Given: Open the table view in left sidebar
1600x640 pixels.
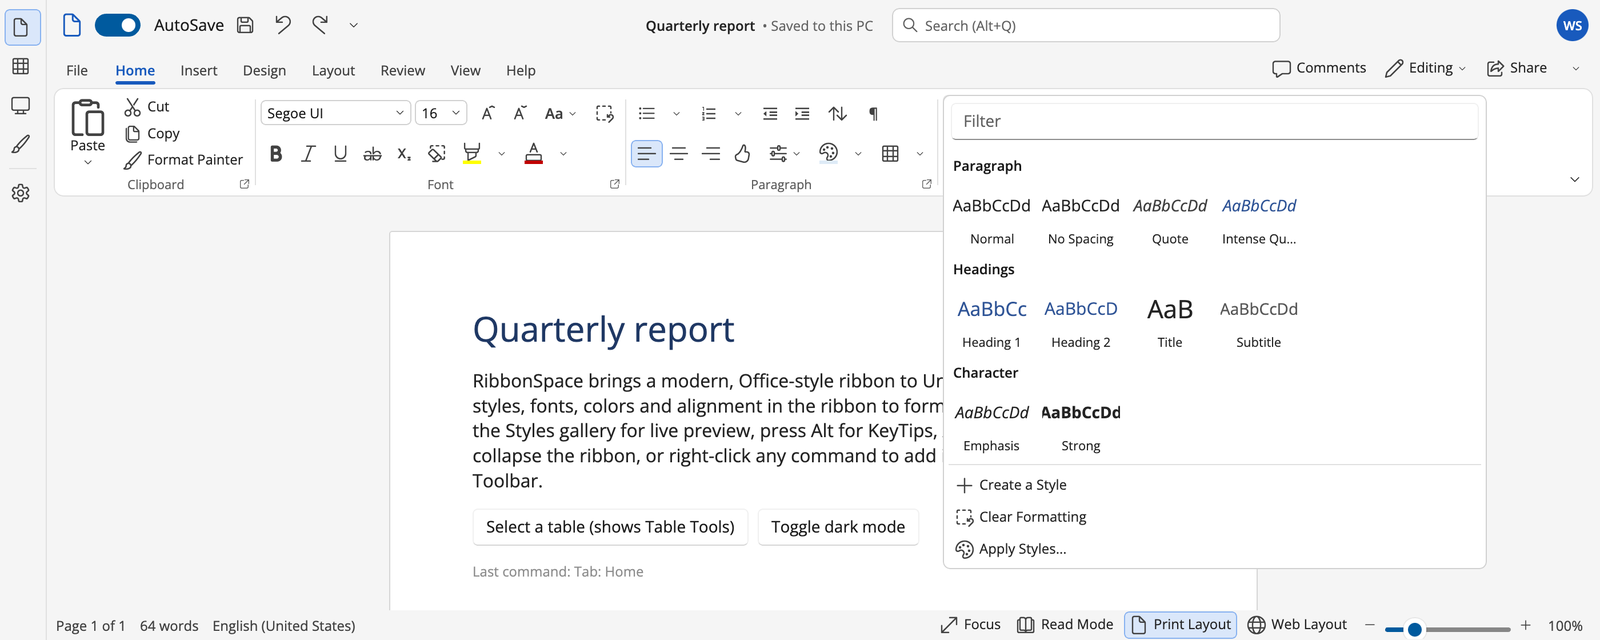Looking at the screenshot, I should tap(20, 66).
